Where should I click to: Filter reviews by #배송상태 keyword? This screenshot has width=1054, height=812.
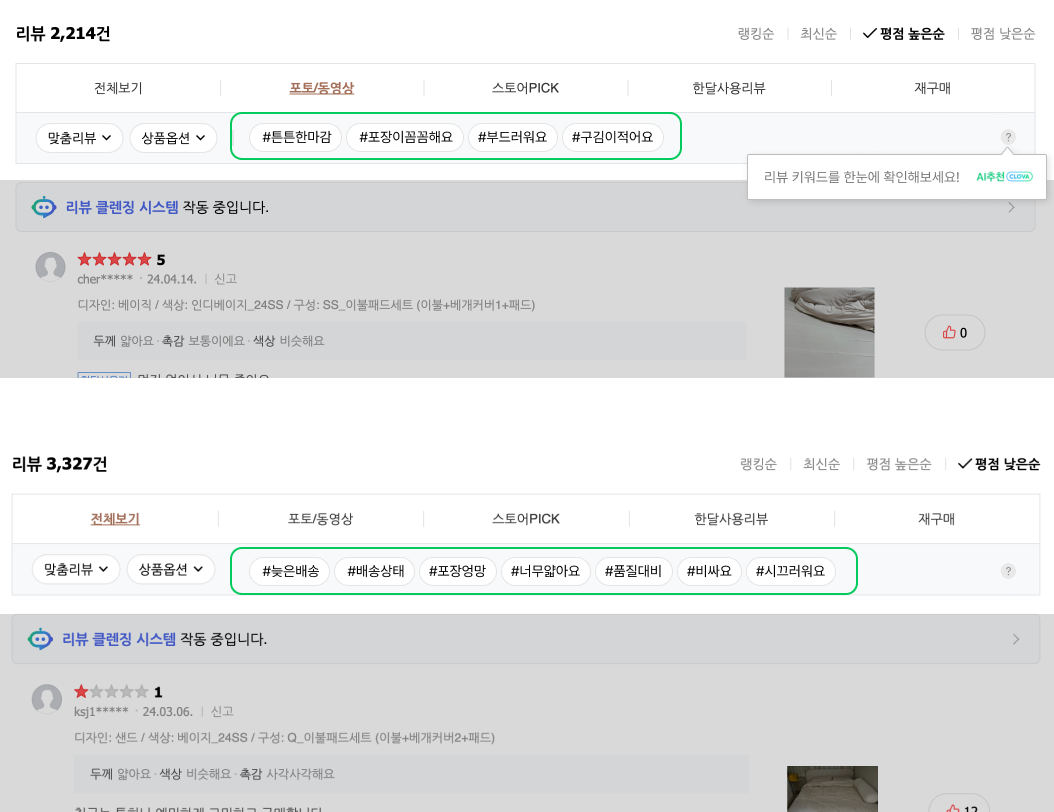[375, 571]
